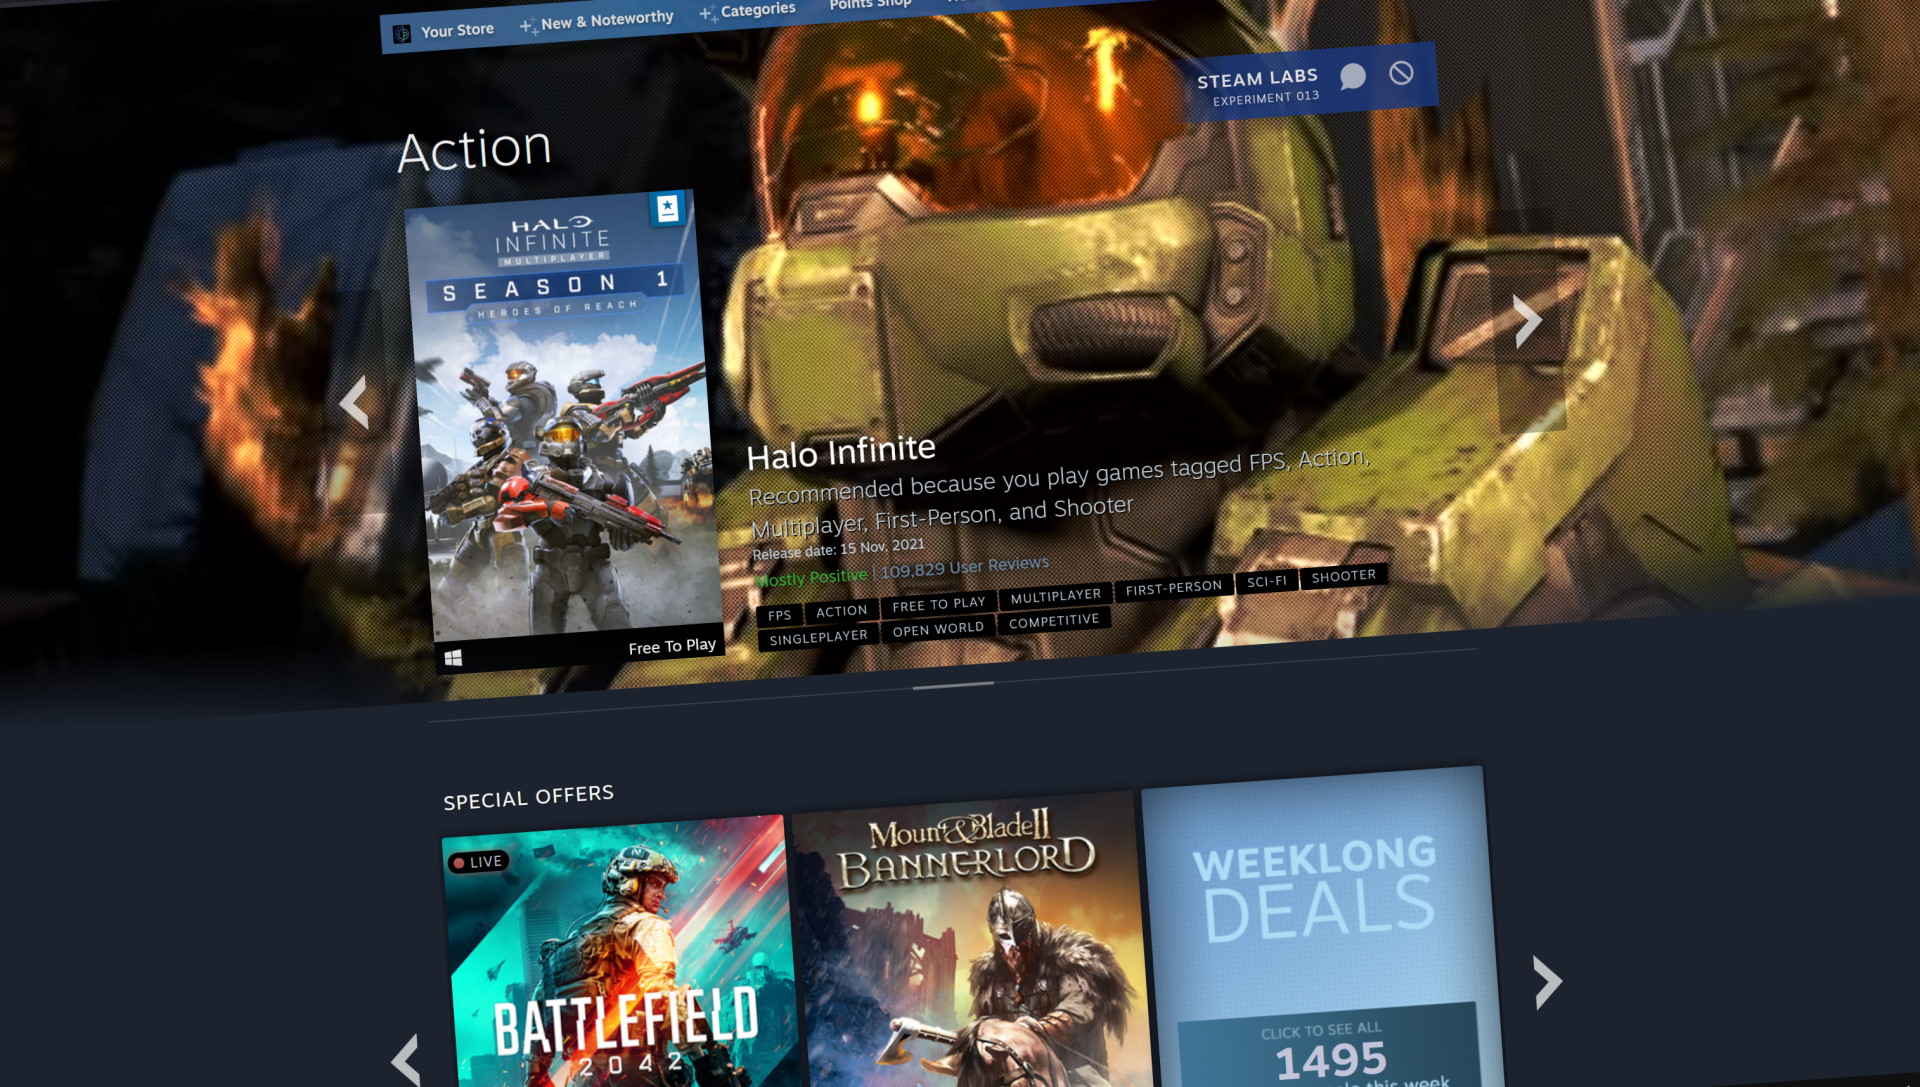Click the block/disable icon next to chat
The height and width of the screenshot is (1087, 1920).
1400,73
